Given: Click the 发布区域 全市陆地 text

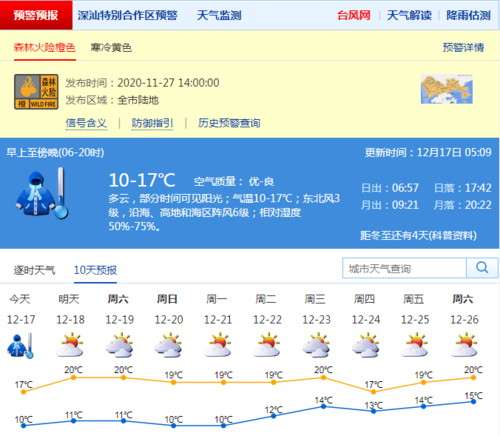Looking at the screenshot, I should click(112, 100).
